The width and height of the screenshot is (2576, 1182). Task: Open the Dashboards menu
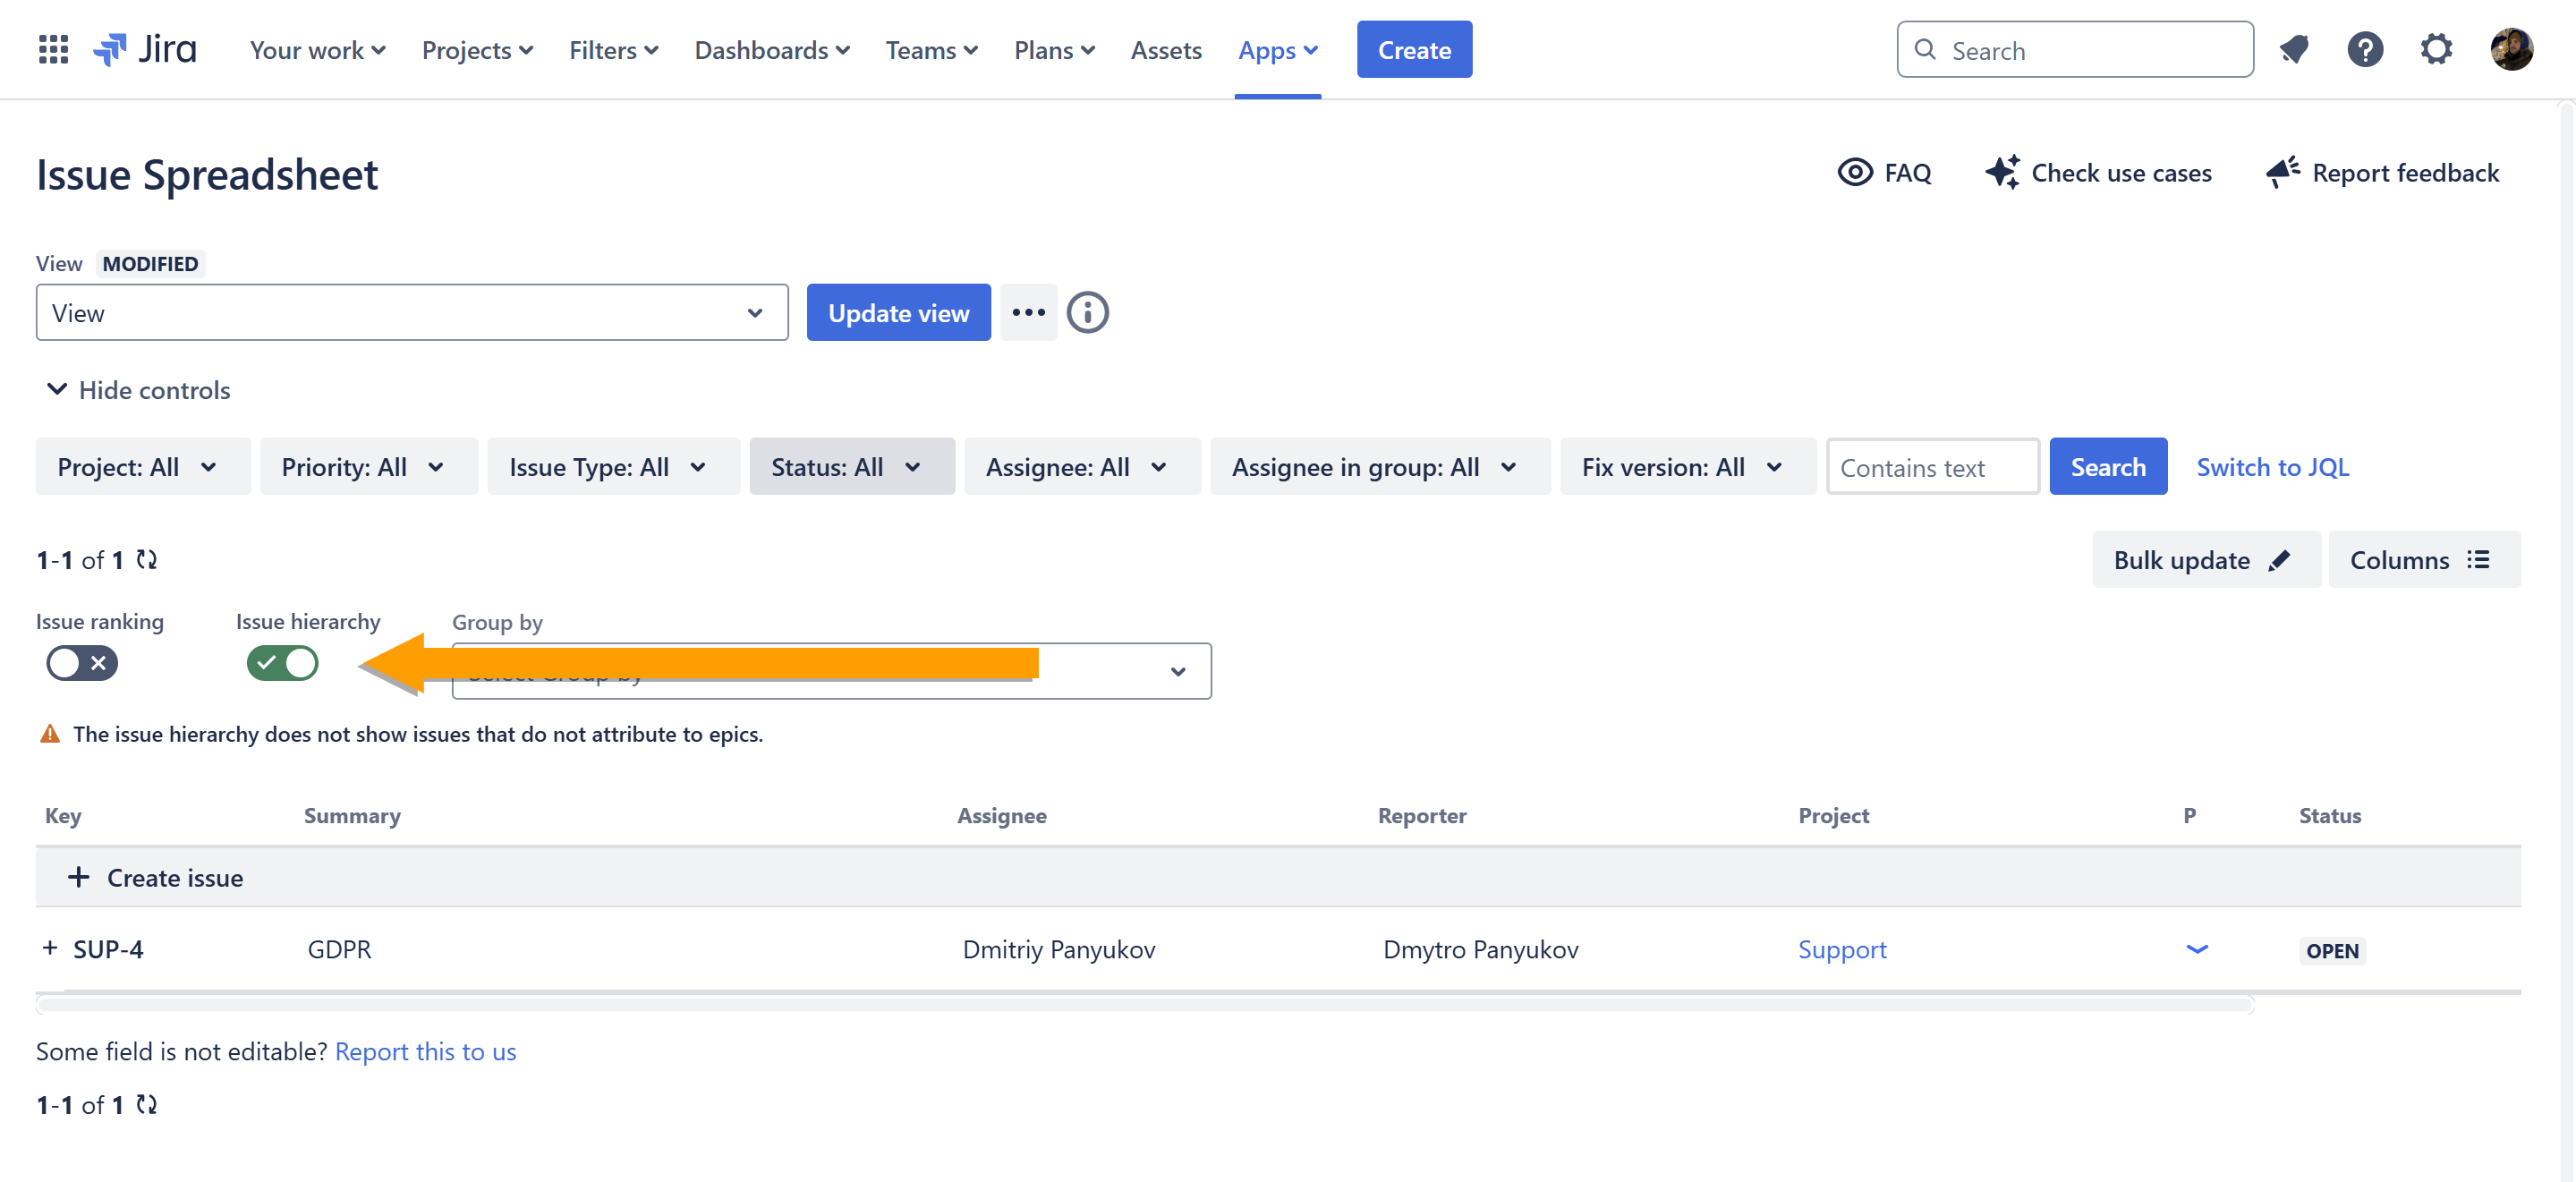(x=771, y=50)
